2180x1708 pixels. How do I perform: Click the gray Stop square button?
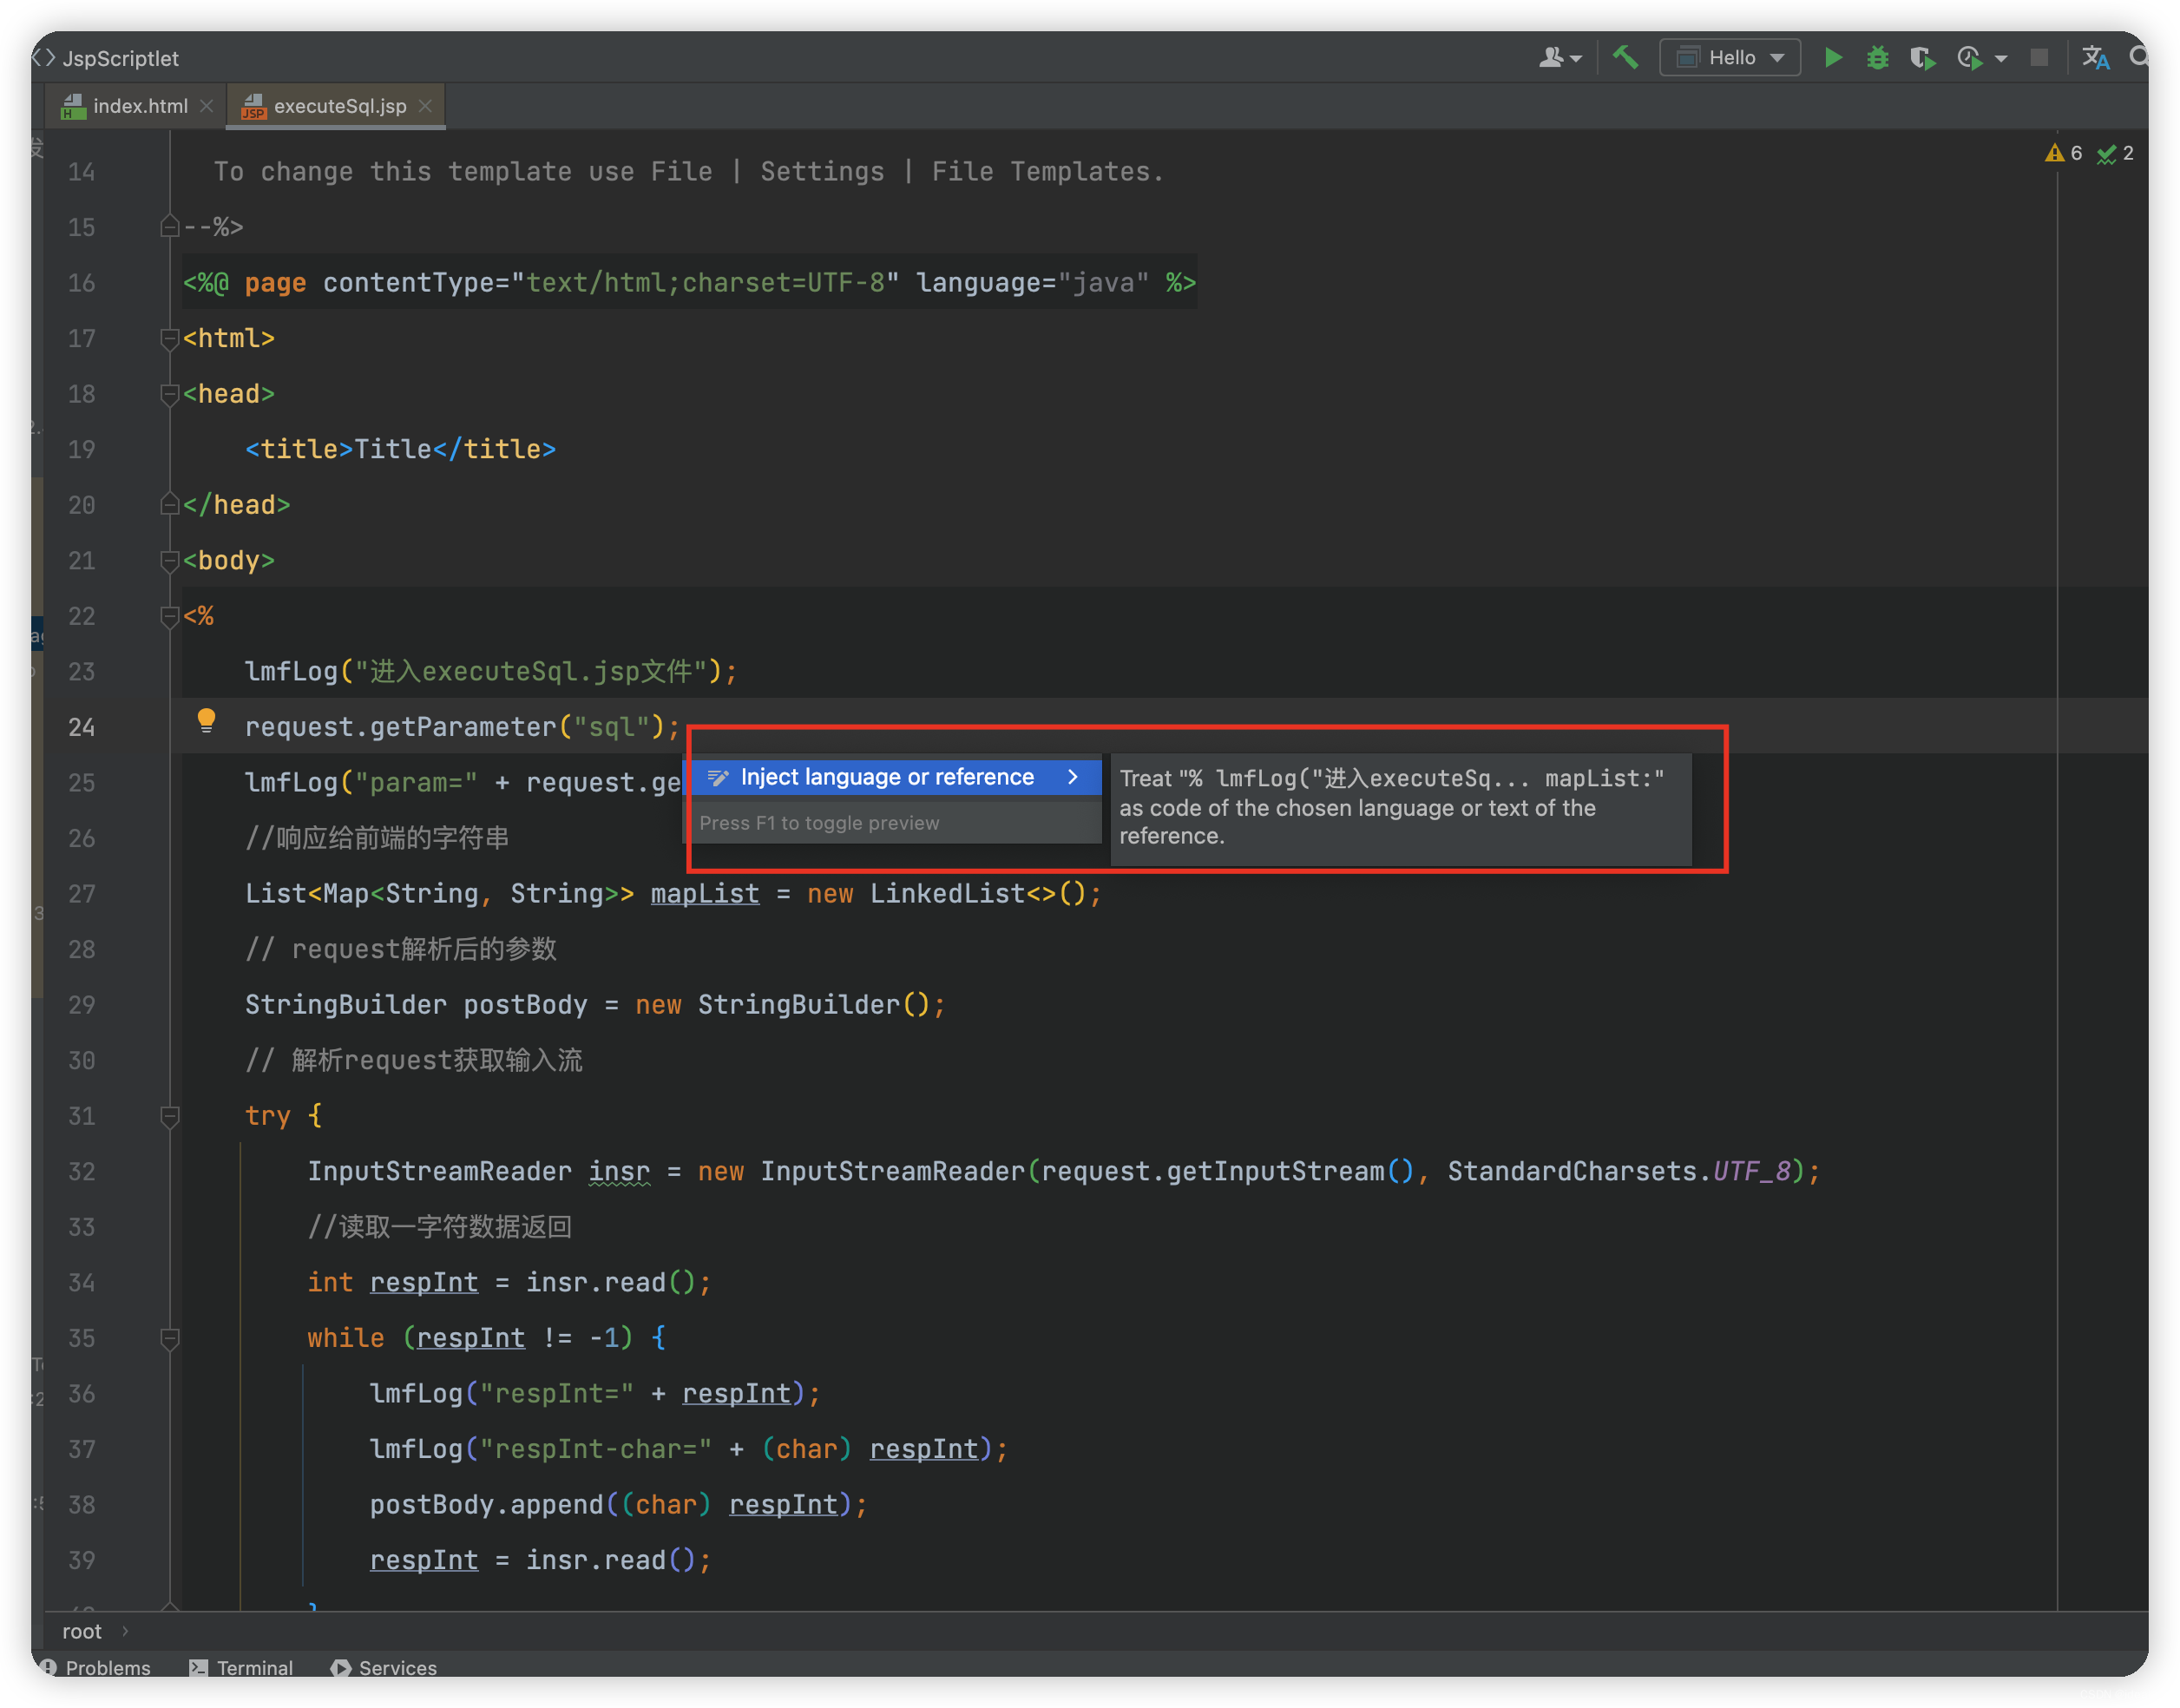tap(2039, 58)
